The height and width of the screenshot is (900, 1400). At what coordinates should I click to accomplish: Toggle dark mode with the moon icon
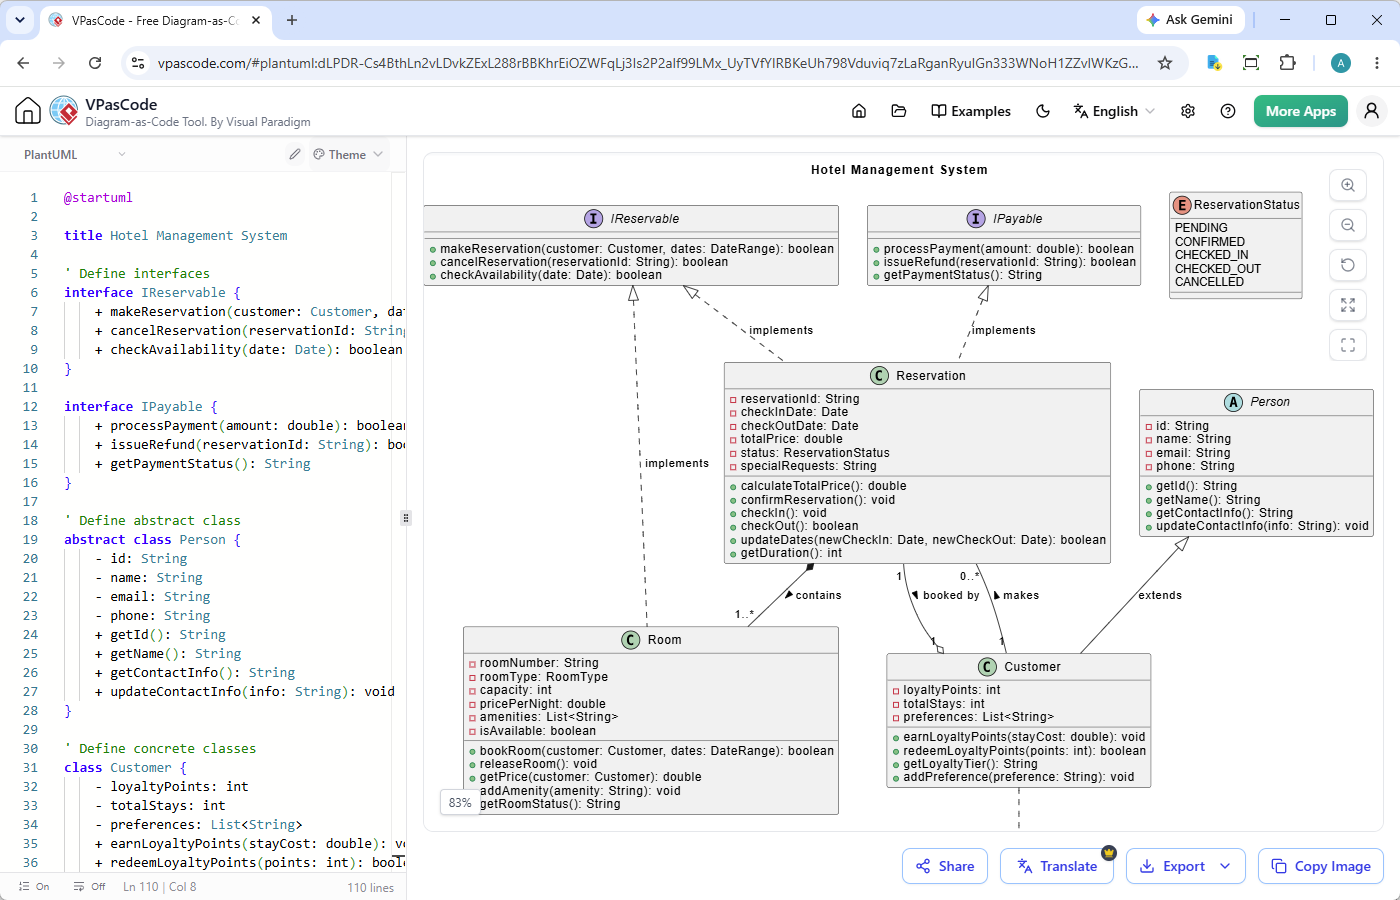tap(1043, 111)
